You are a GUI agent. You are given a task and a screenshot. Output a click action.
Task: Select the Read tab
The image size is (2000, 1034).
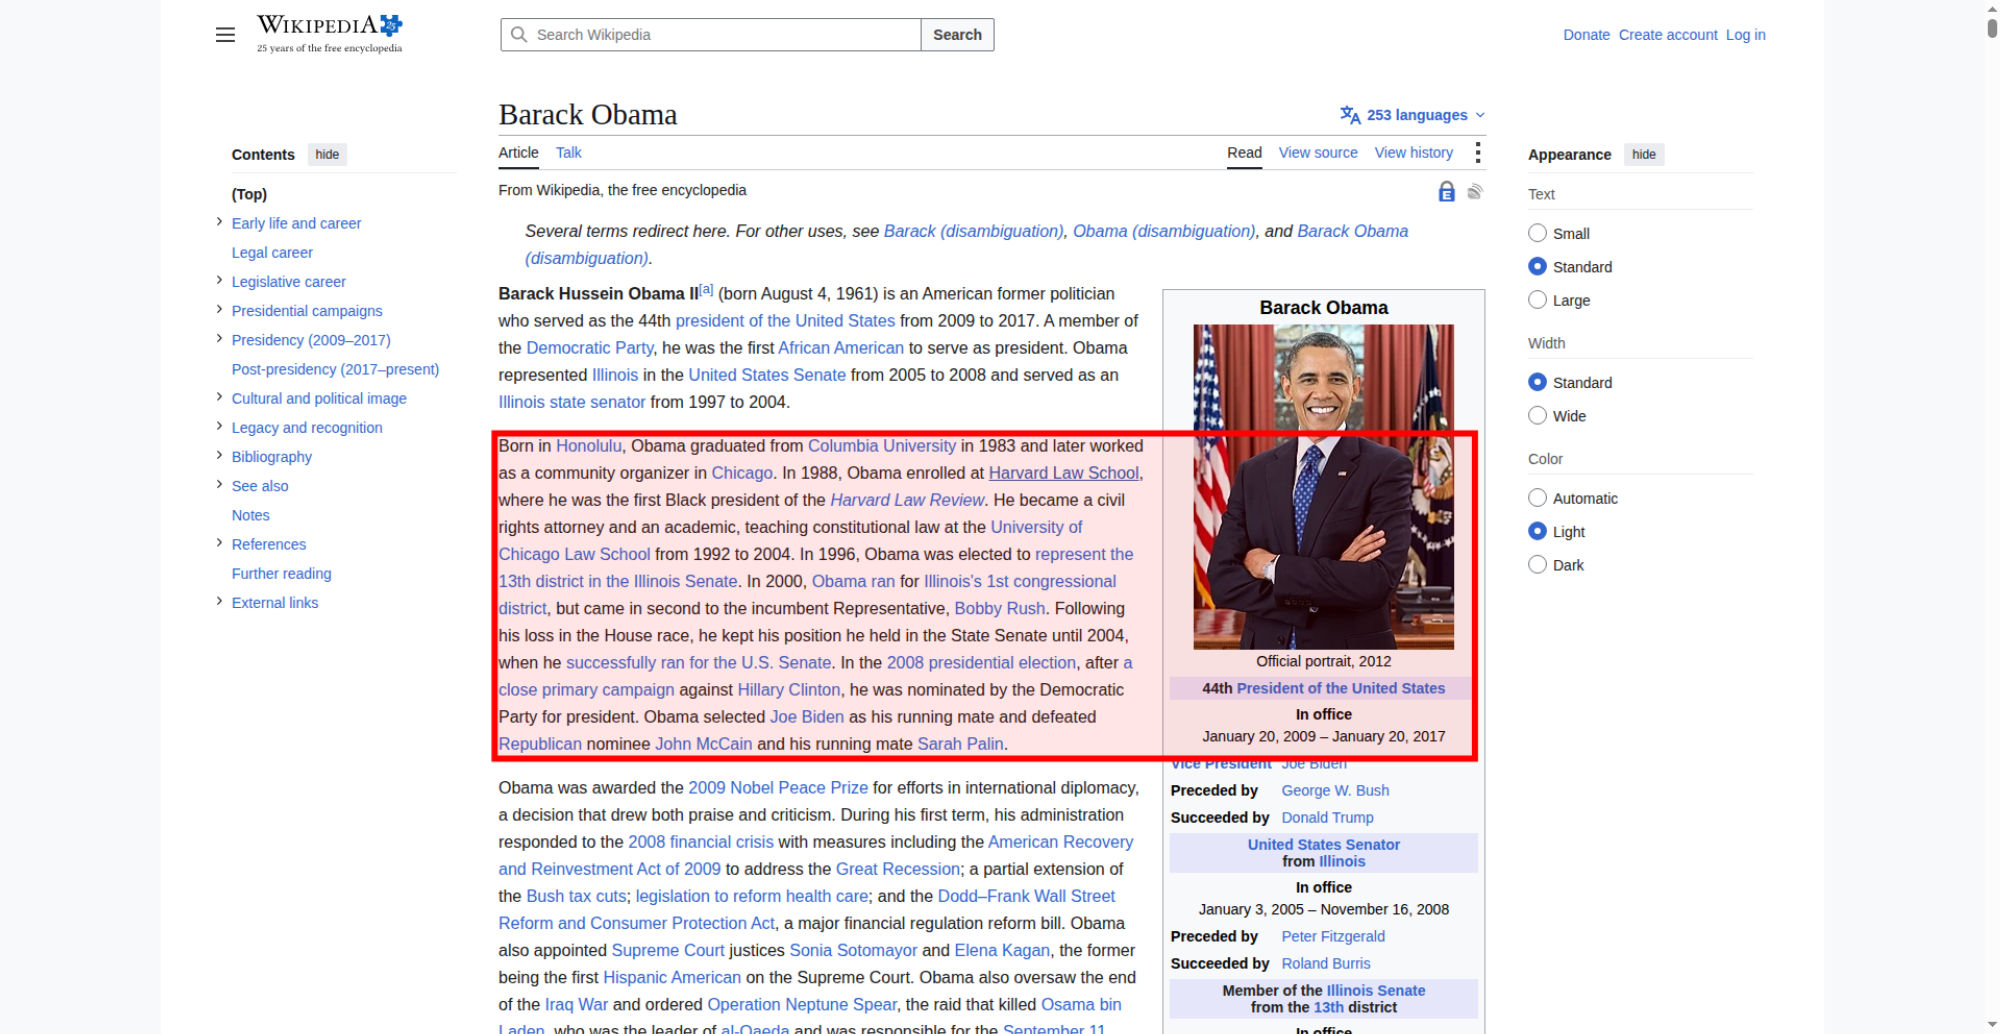pos(1244,153)
